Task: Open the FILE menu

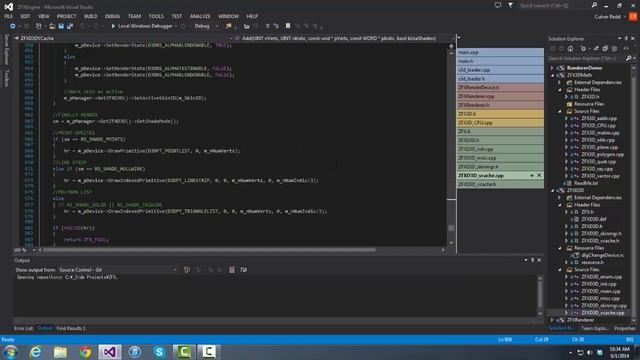Action: coord(8,16)
